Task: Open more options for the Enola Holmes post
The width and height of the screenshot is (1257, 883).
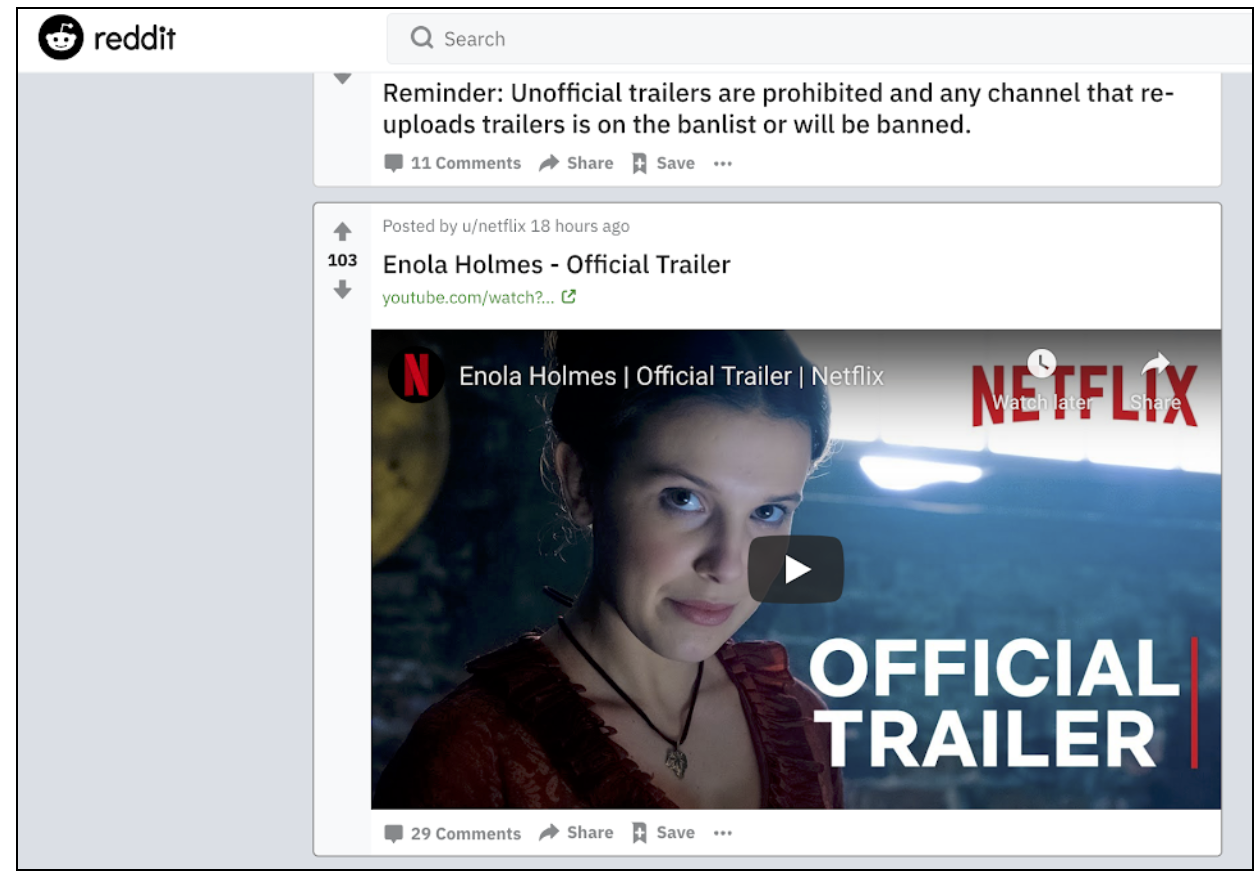Action: coord(723,833)
